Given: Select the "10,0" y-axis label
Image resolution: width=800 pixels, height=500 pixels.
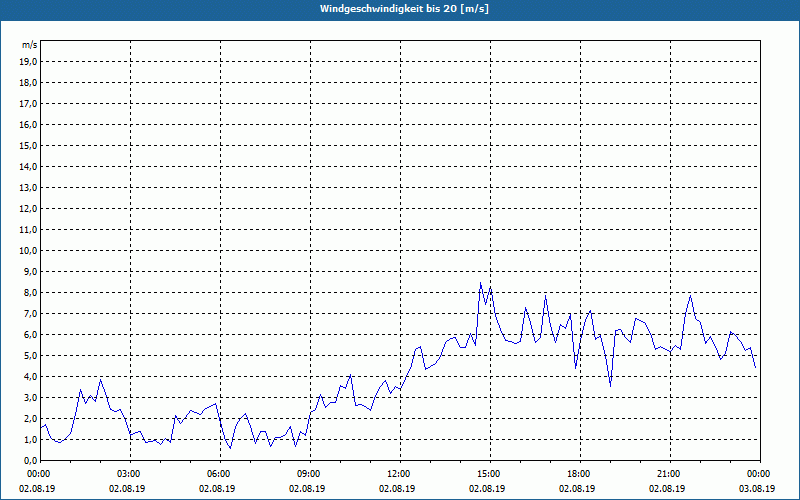Looking at the screenshot, I should coord(29,251).
